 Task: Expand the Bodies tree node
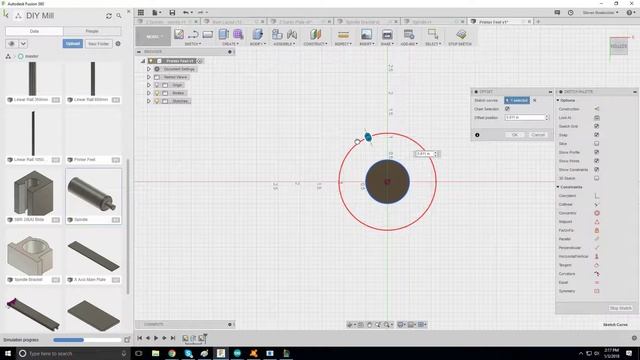pos(149,93)
